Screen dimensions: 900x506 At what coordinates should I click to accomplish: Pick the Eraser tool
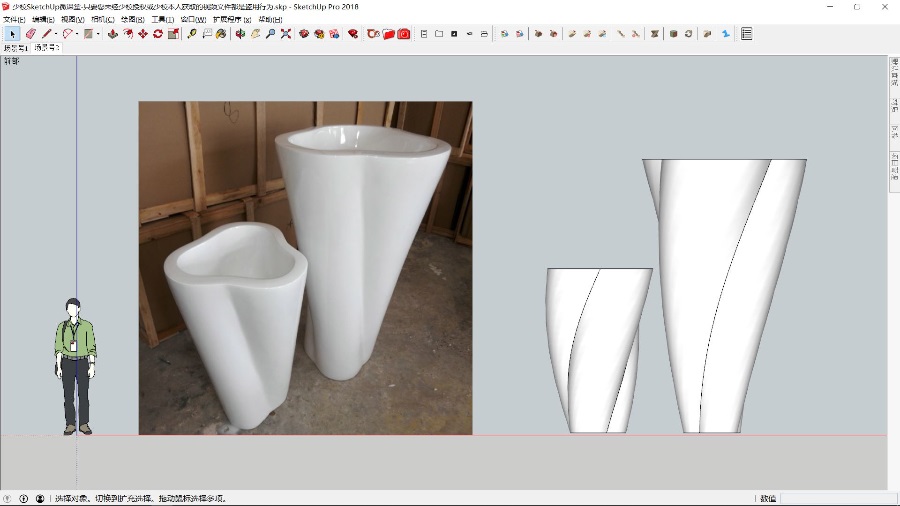(x=31, y=34)
